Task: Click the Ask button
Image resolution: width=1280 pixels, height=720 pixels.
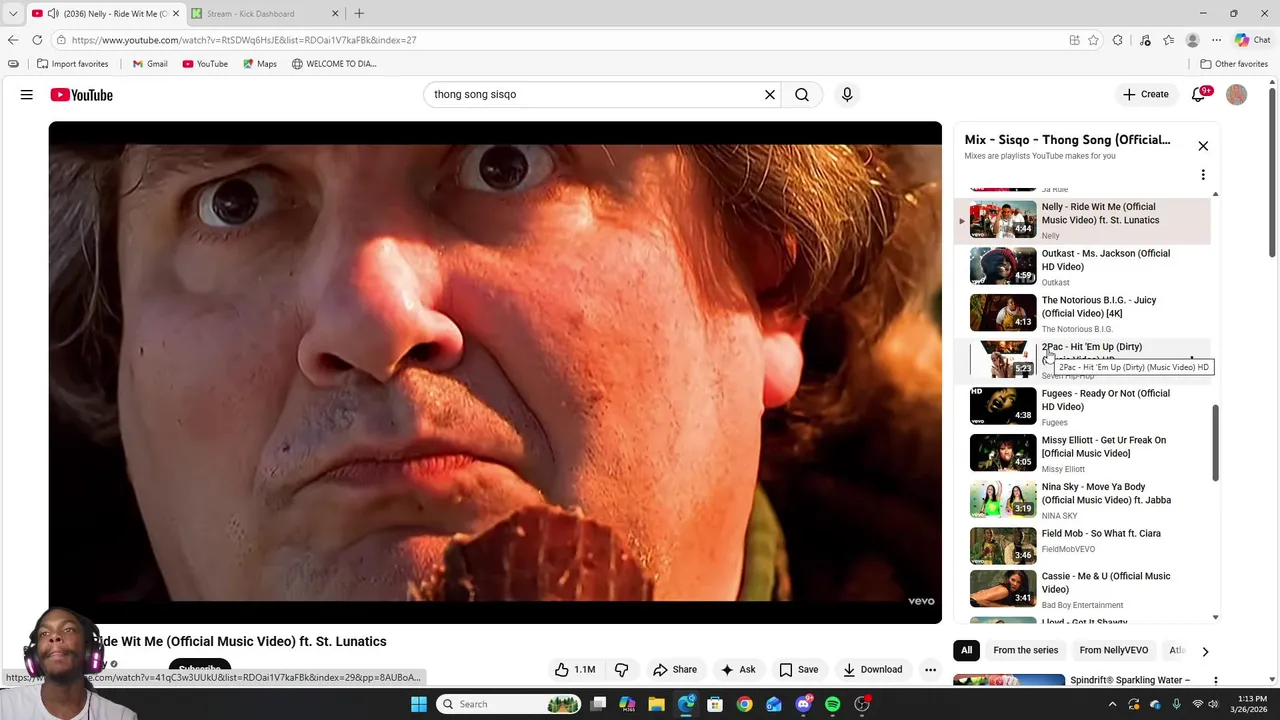Action: click(738, 670)
